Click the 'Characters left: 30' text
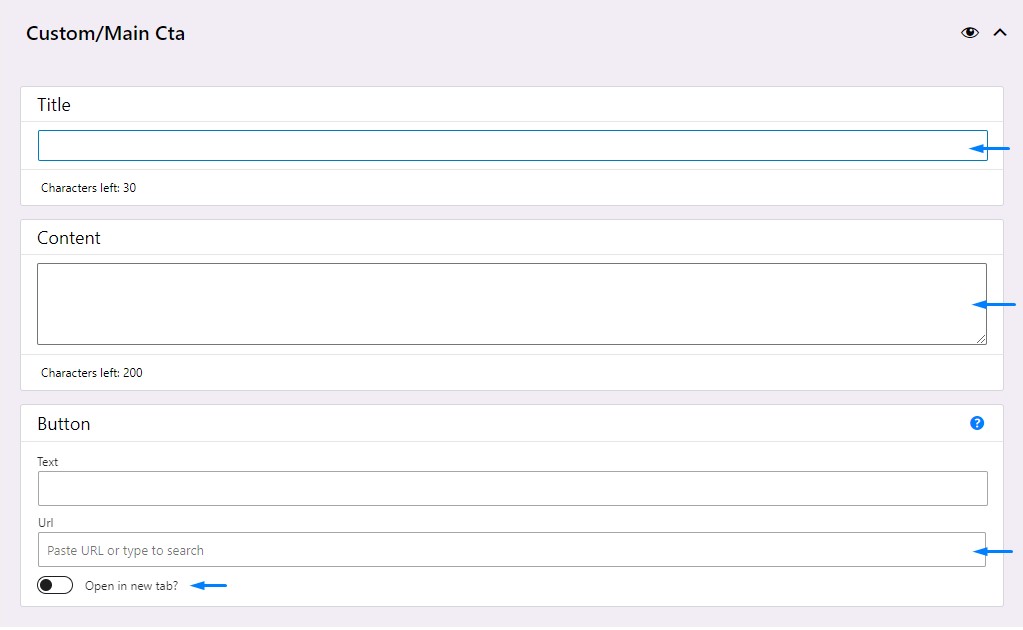Screen dimensions: 1023x630 point(89,188)
